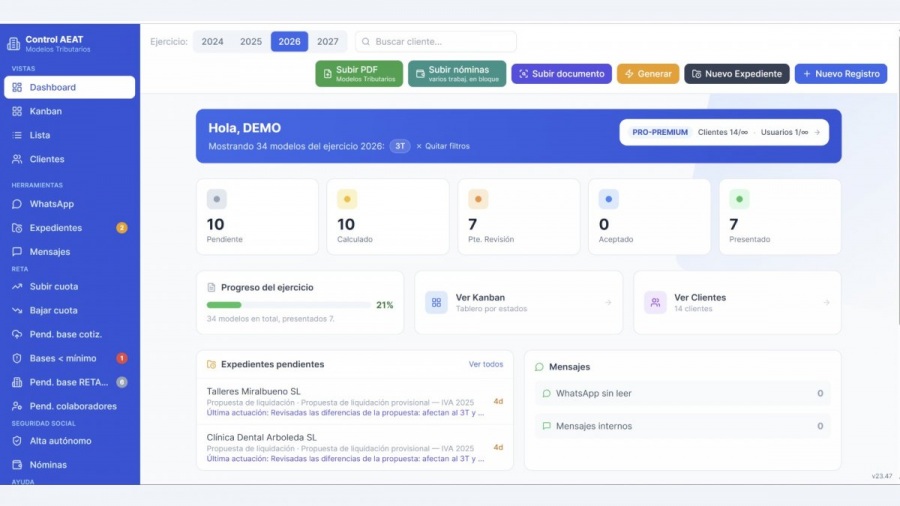
Task: Click the gray Pend. base RETA badge
Action: point(122,382)
